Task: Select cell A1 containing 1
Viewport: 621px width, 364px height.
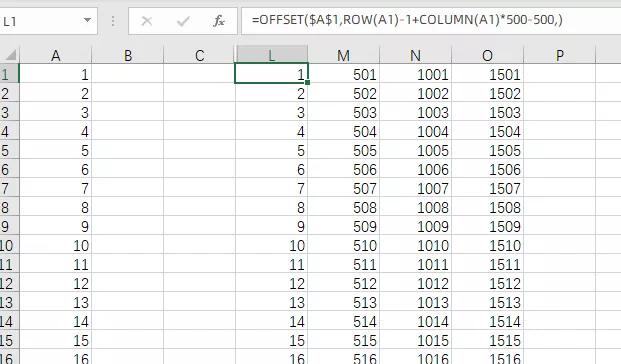Action: coord(55,74)
